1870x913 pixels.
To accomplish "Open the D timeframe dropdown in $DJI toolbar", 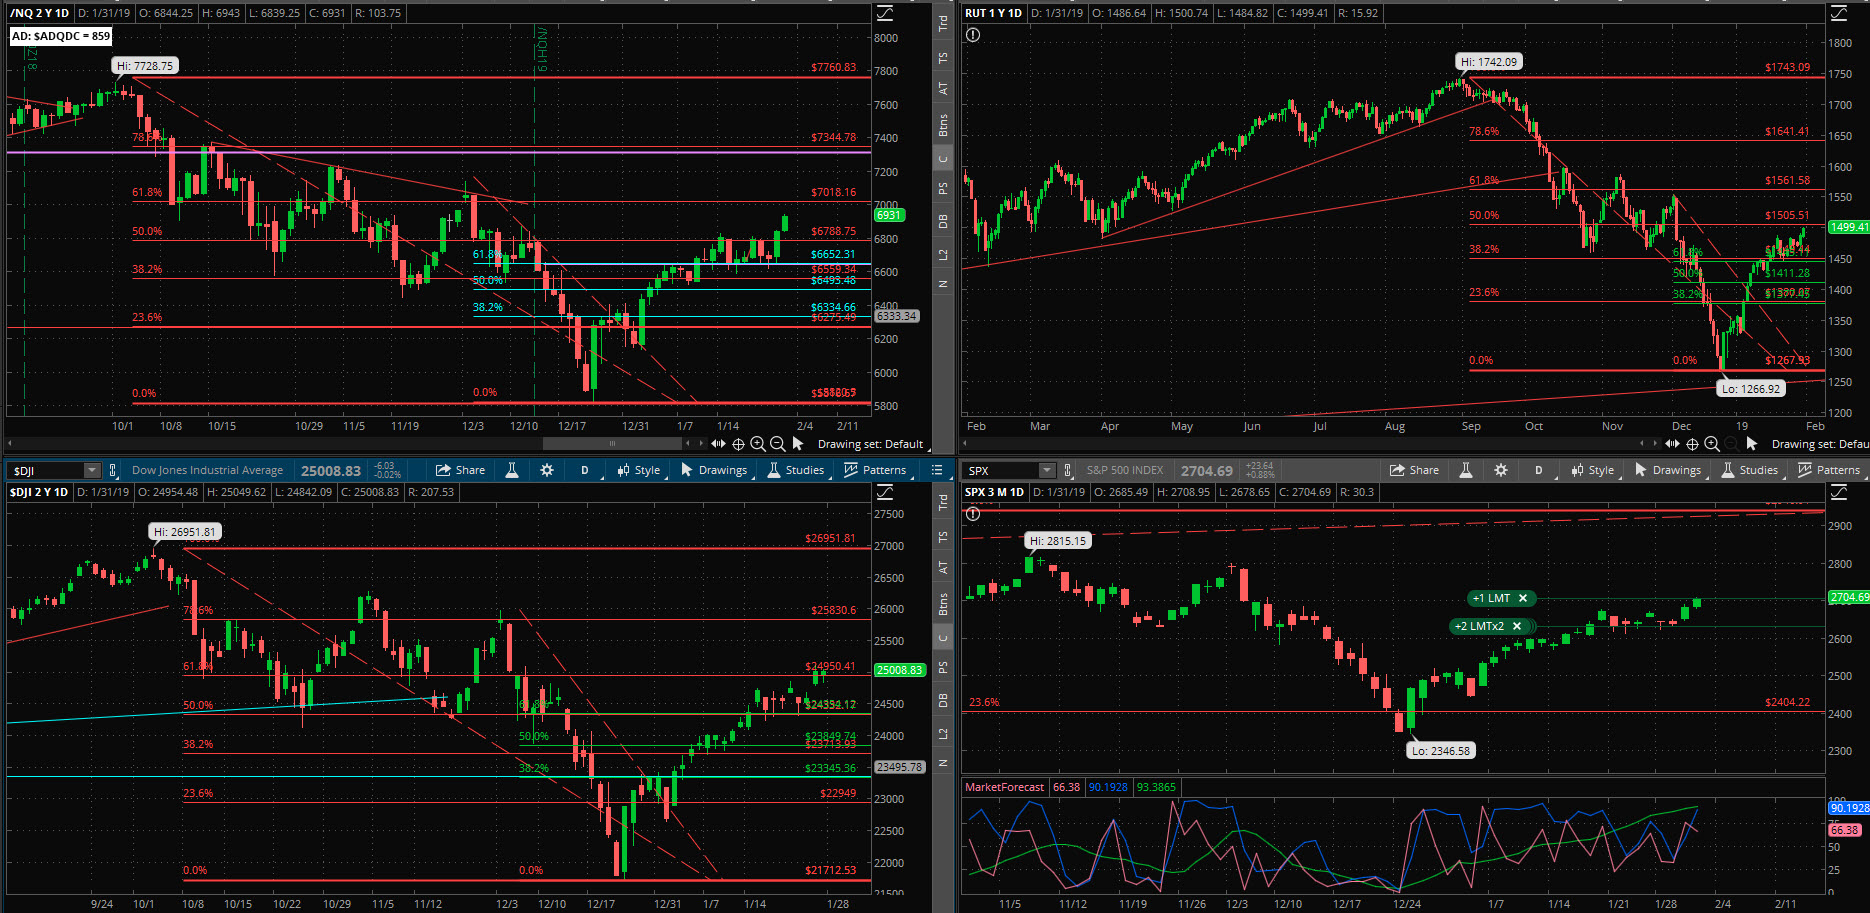I will [x=584, y=470].
